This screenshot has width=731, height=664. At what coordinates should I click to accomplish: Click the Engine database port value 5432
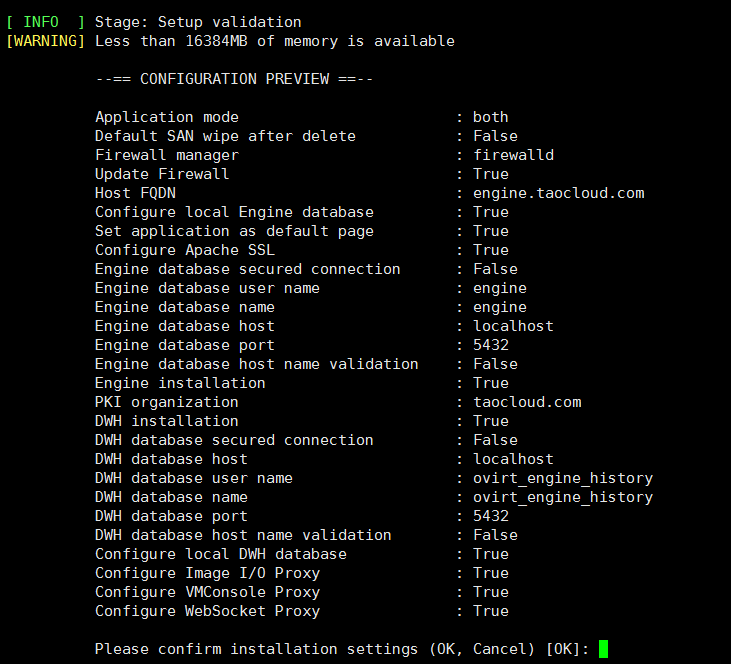tap(490, 345)
